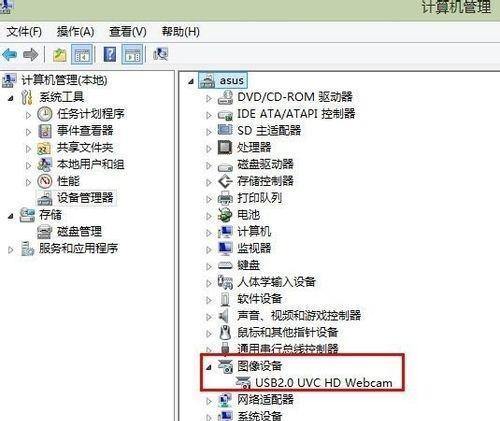The image size is (500, 421).
Task: Expand the DVD/CD-ROM 驱动器 node
Action: 209,98
